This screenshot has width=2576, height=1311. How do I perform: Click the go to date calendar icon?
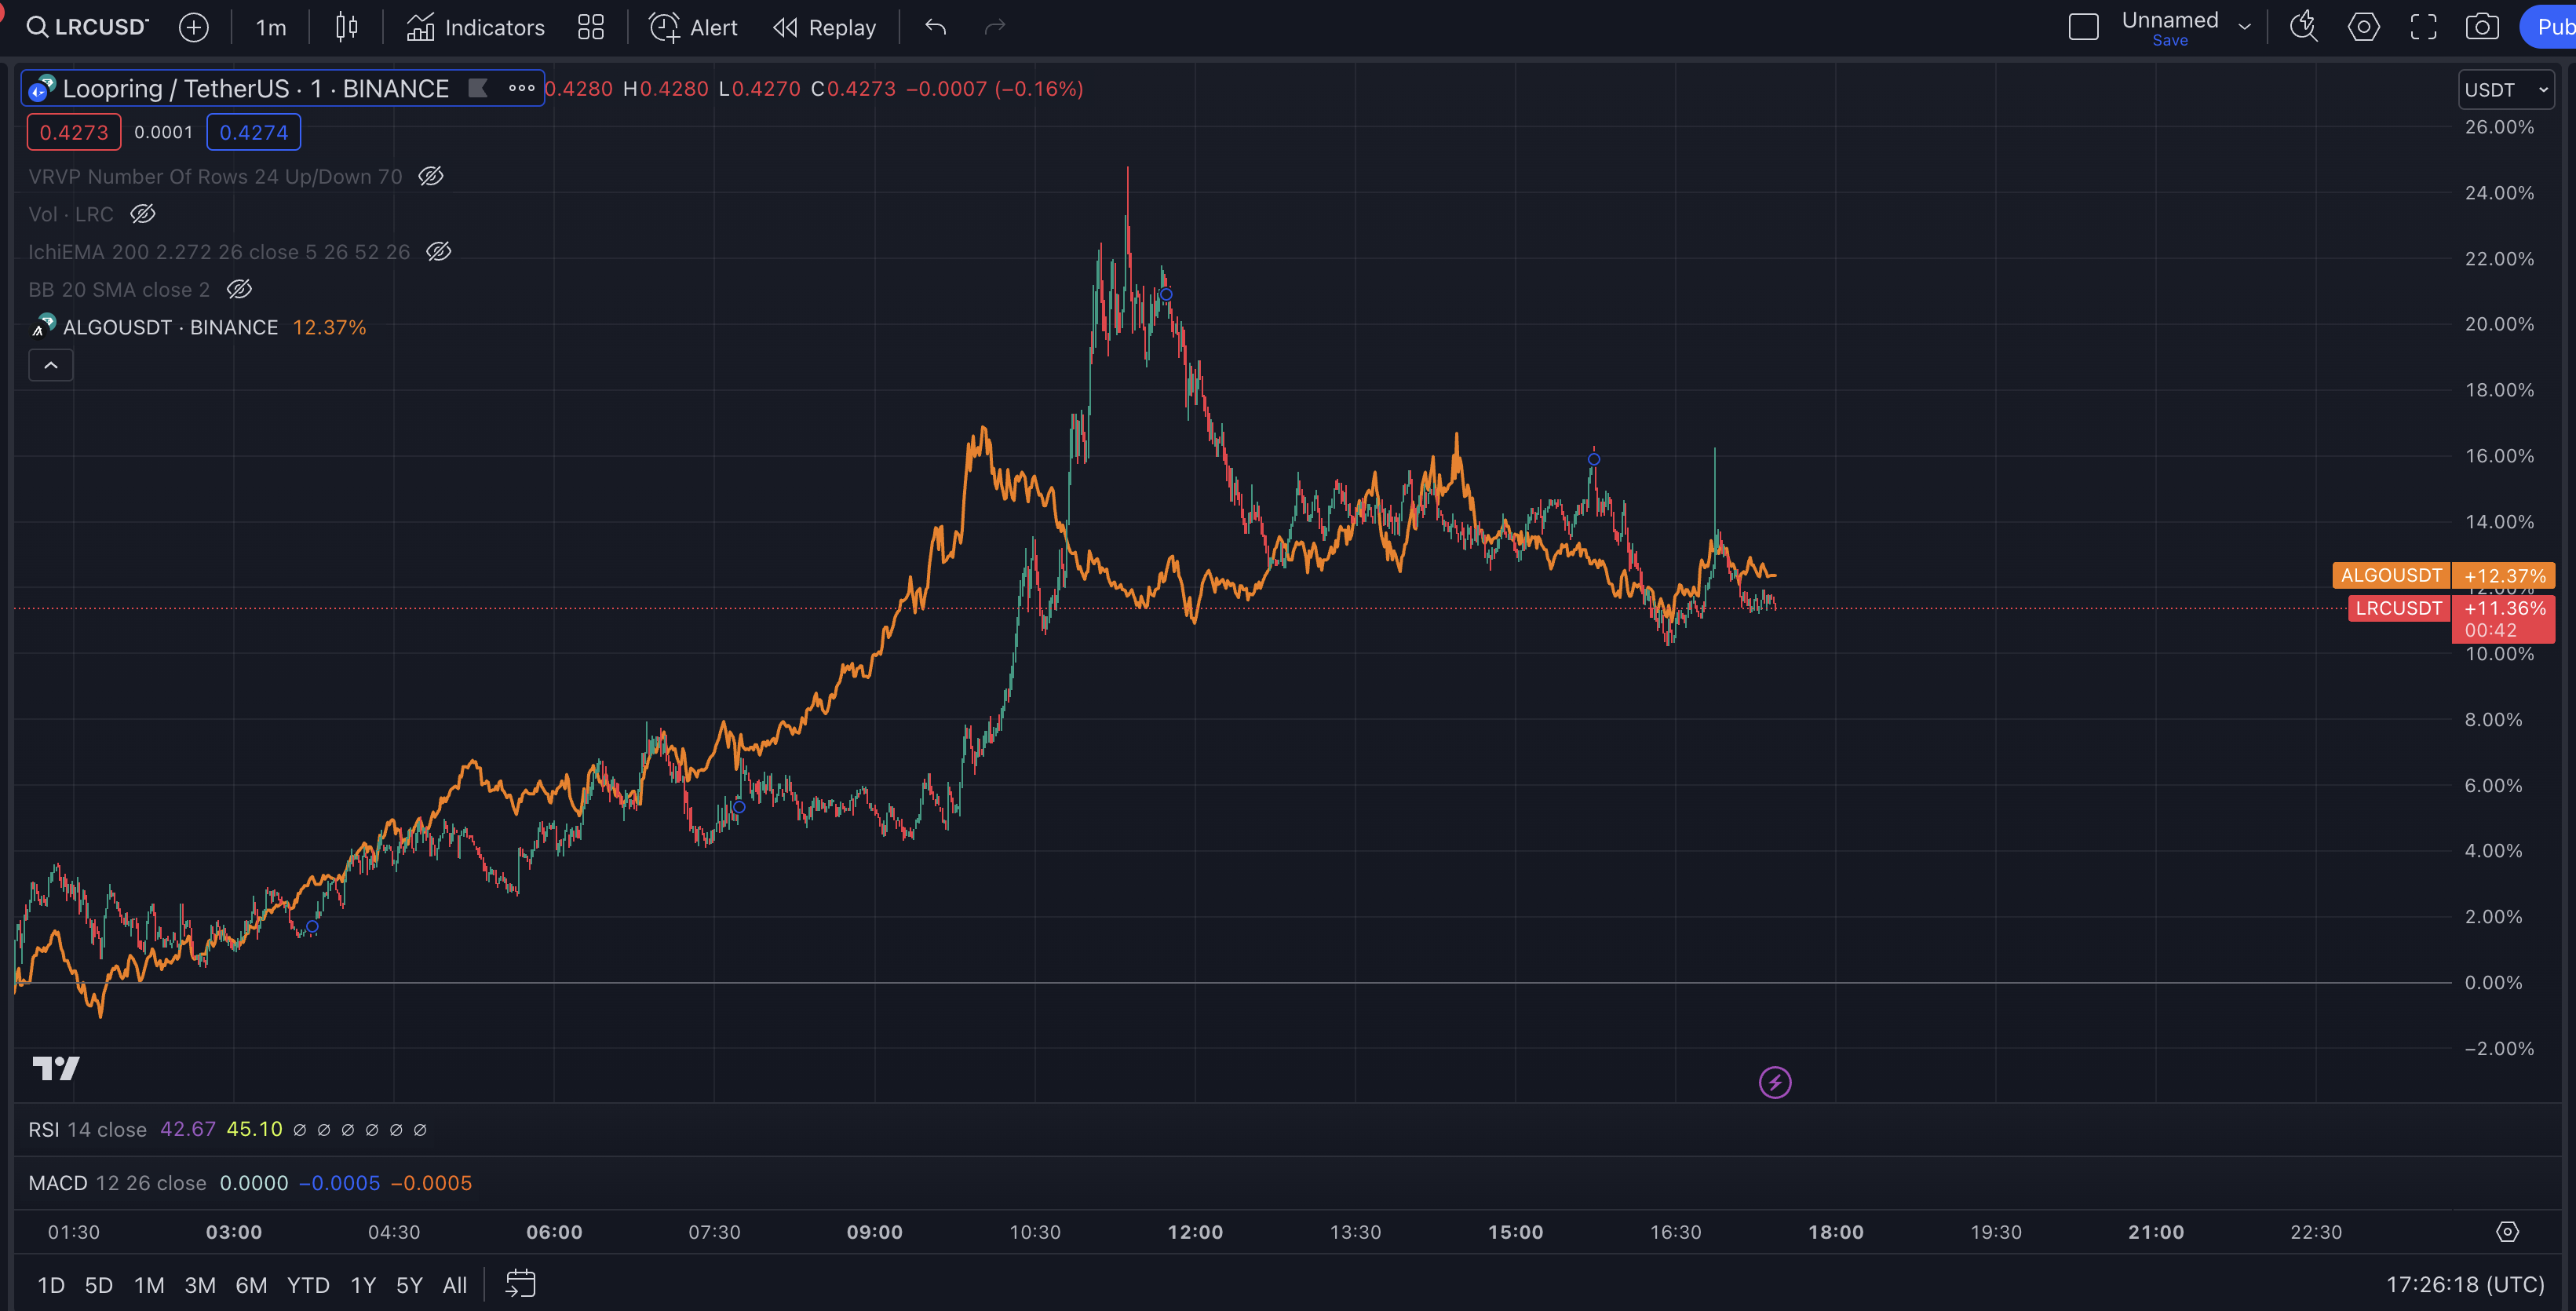(520, 1284)
